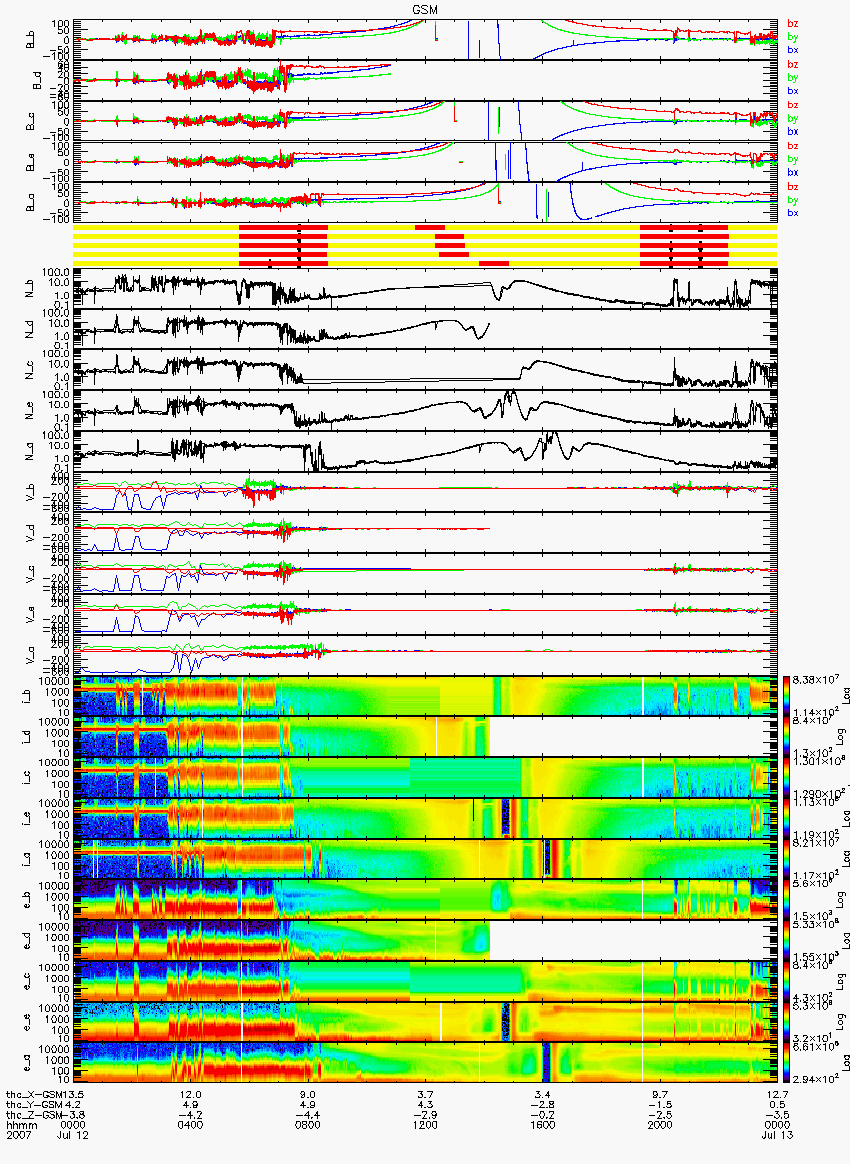Click the bx legend of the B_a panel
Image resolution: width=850 pixels, height=1164 pixels.
tap(793, 213)
